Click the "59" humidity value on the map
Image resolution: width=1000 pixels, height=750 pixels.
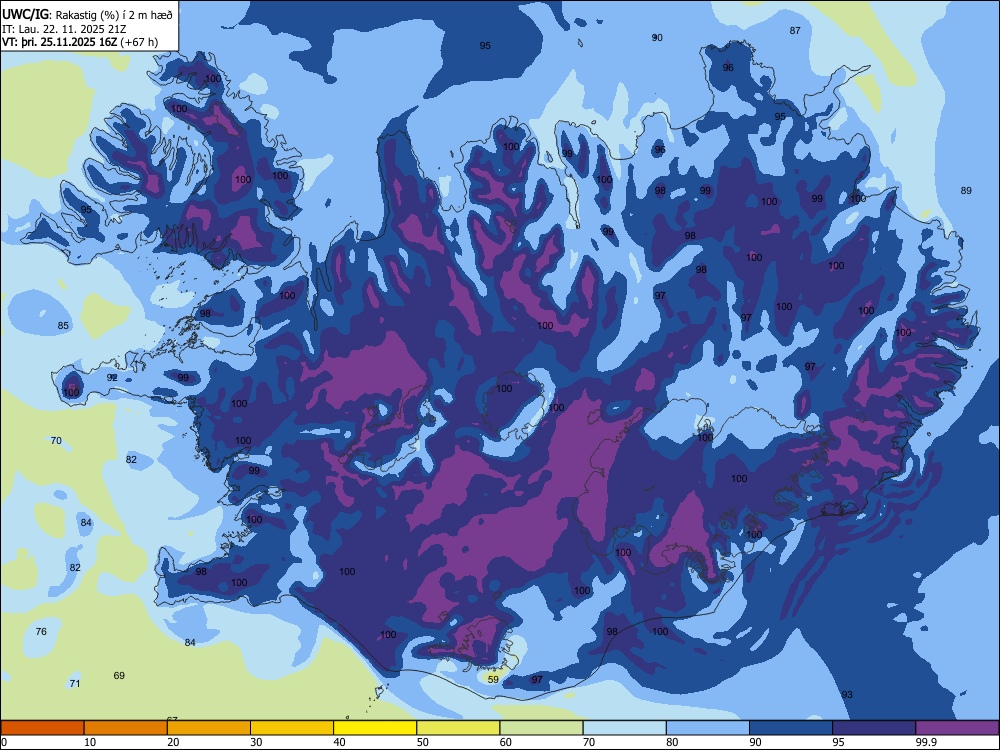click(x=493, y=680)
